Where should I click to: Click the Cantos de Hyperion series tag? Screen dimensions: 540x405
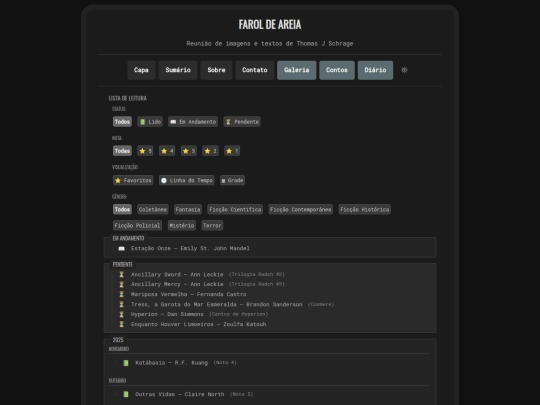click(238, 314)
